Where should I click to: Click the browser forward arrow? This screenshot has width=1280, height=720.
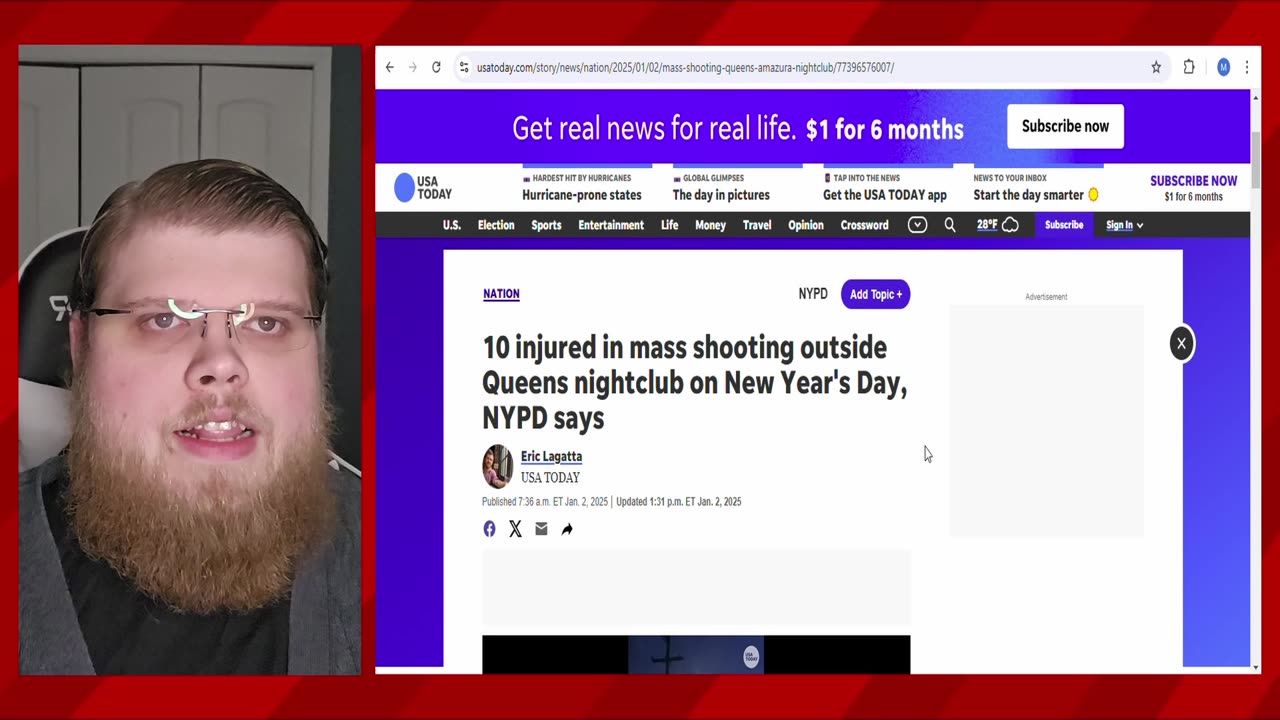click(413, 67)
